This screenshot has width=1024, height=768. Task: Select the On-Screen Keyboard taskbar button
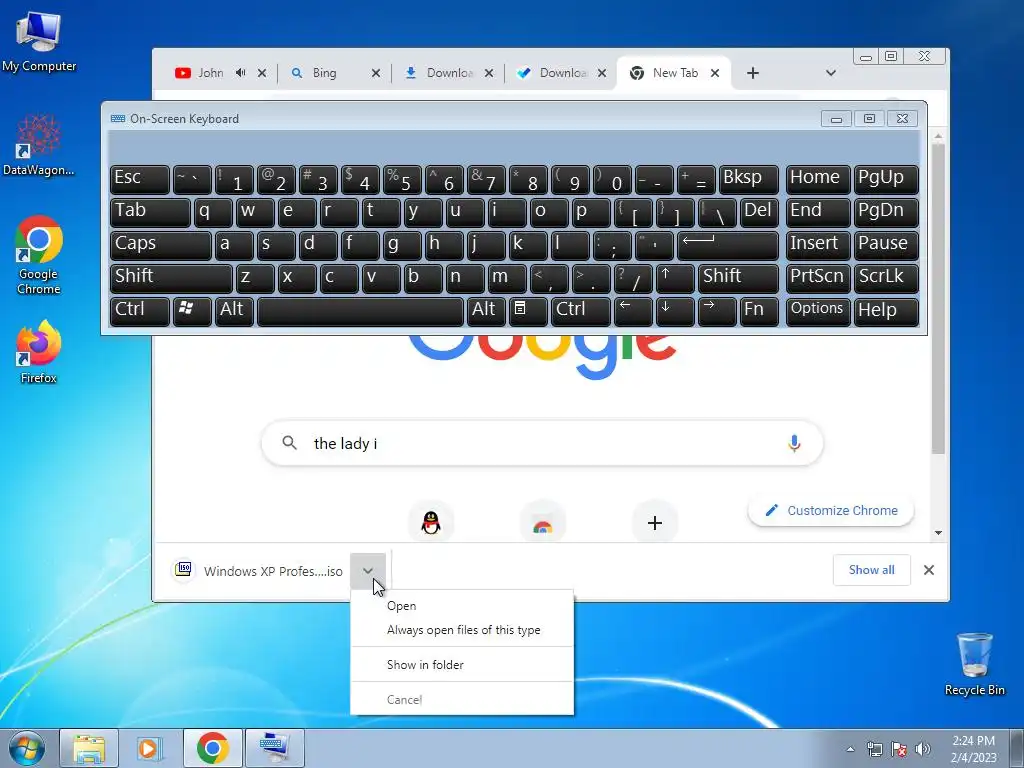pyautogui.click(x=274, y=748)
